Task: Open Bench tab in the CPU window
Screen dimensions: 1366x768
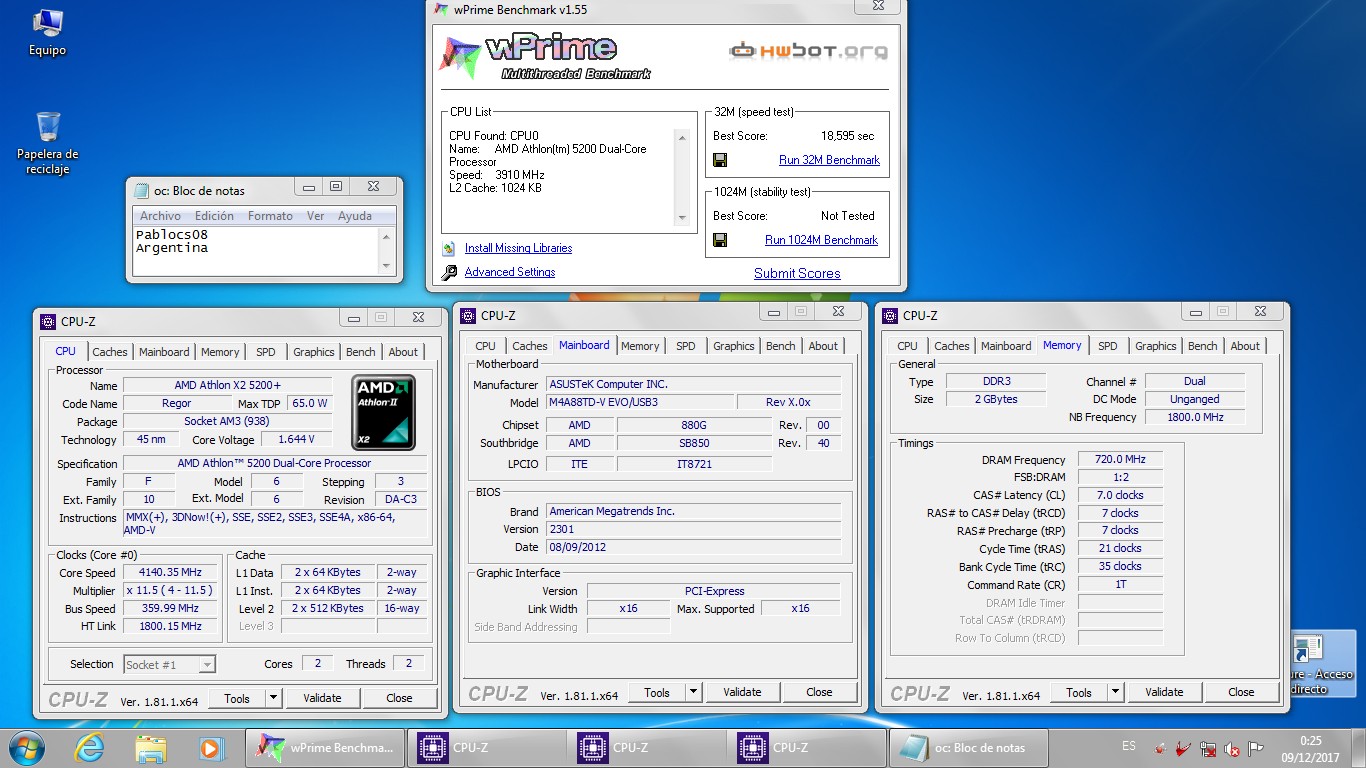Action: [360, 352]
